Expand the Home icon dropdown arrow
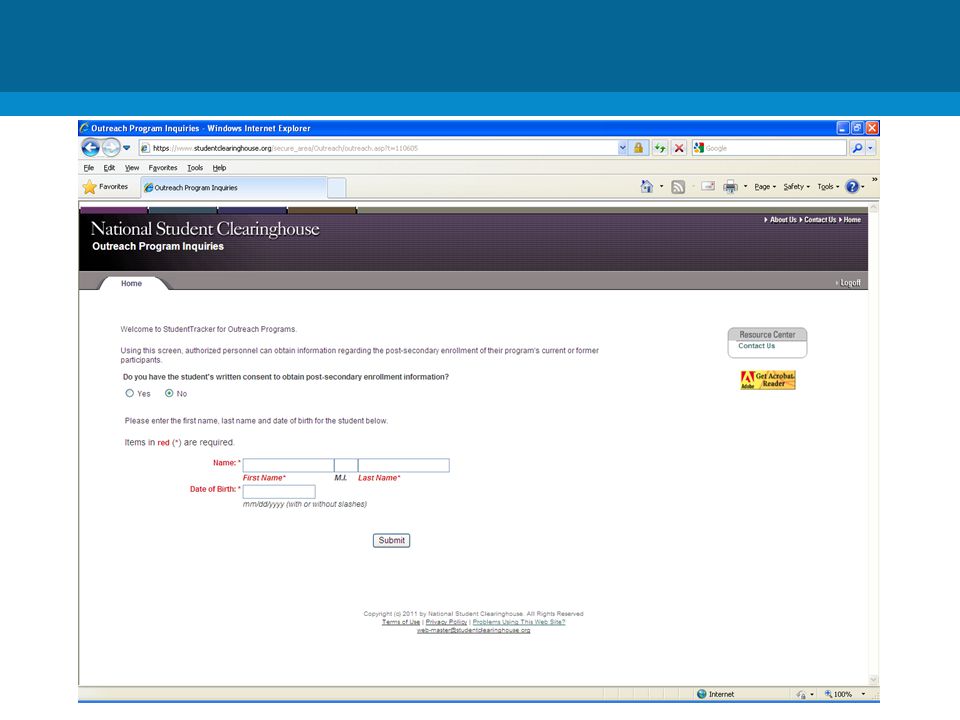The height and width of the screenshot is (720, 960). [x=661, y=187]
